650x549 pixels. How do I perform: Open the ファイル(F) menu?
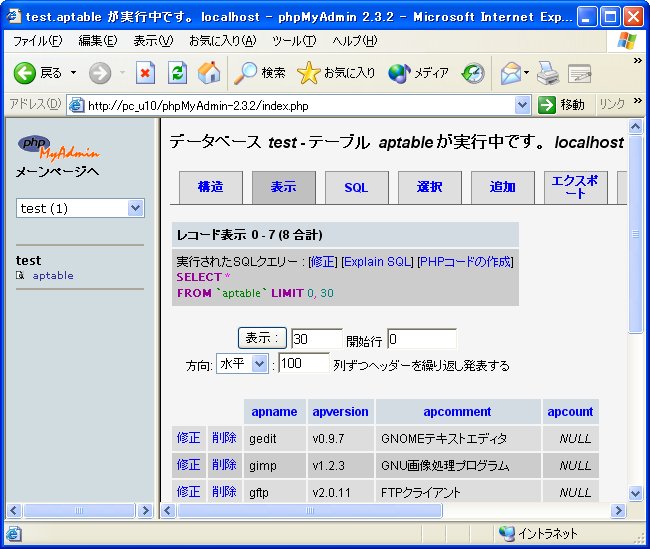pos(38,41)
